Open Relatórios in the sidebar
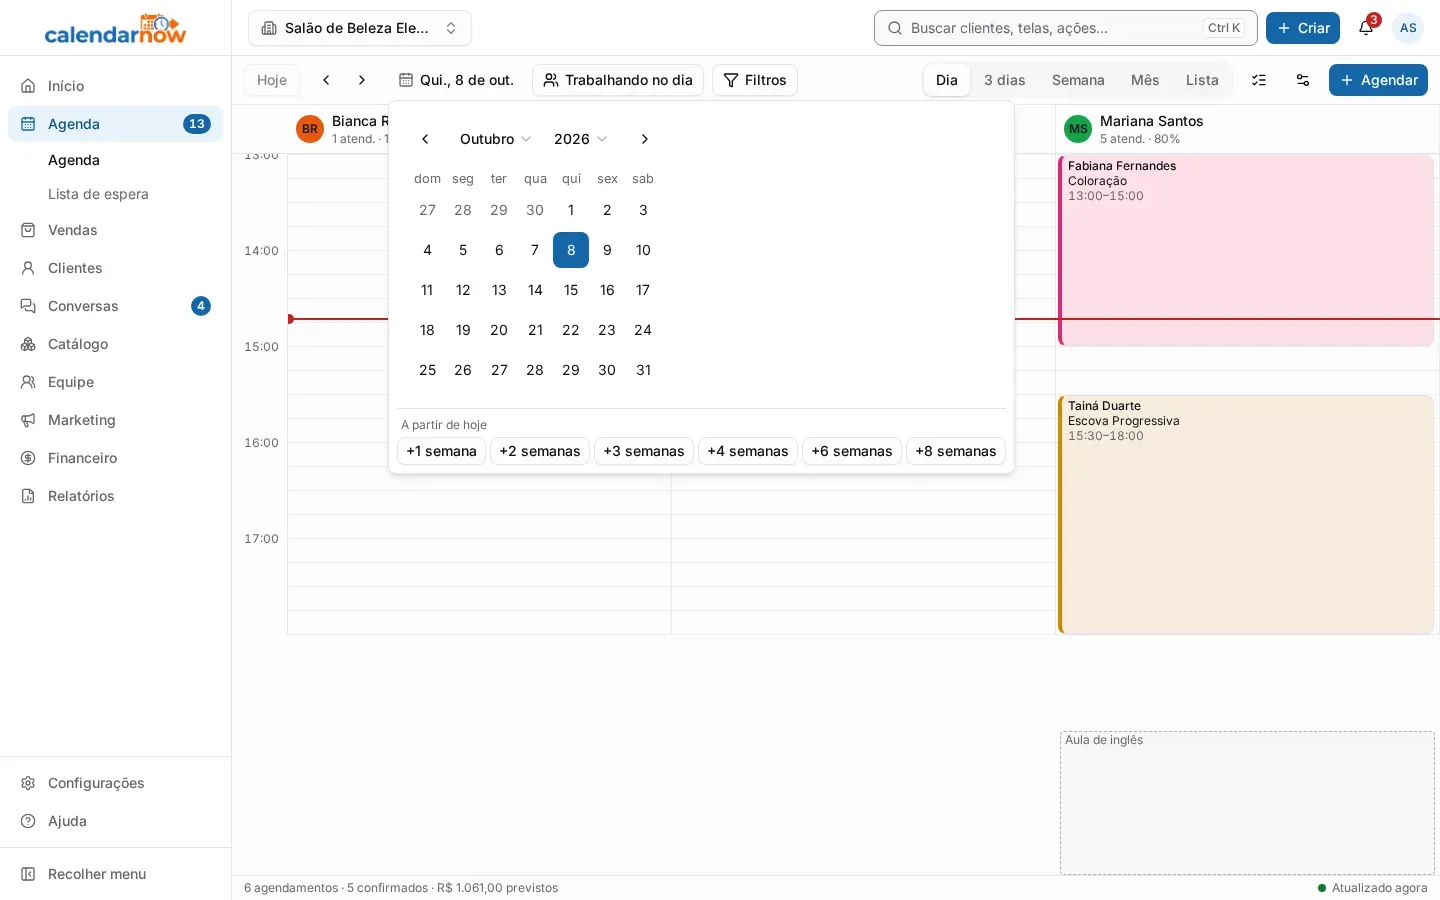The height and width of the screenshot is (900, 1440). (116, 496)
